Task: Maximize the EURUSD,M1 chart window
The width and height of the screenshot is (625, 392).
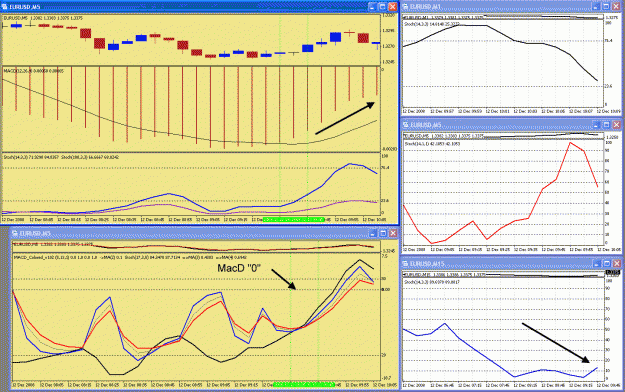Action: (606, 7)
